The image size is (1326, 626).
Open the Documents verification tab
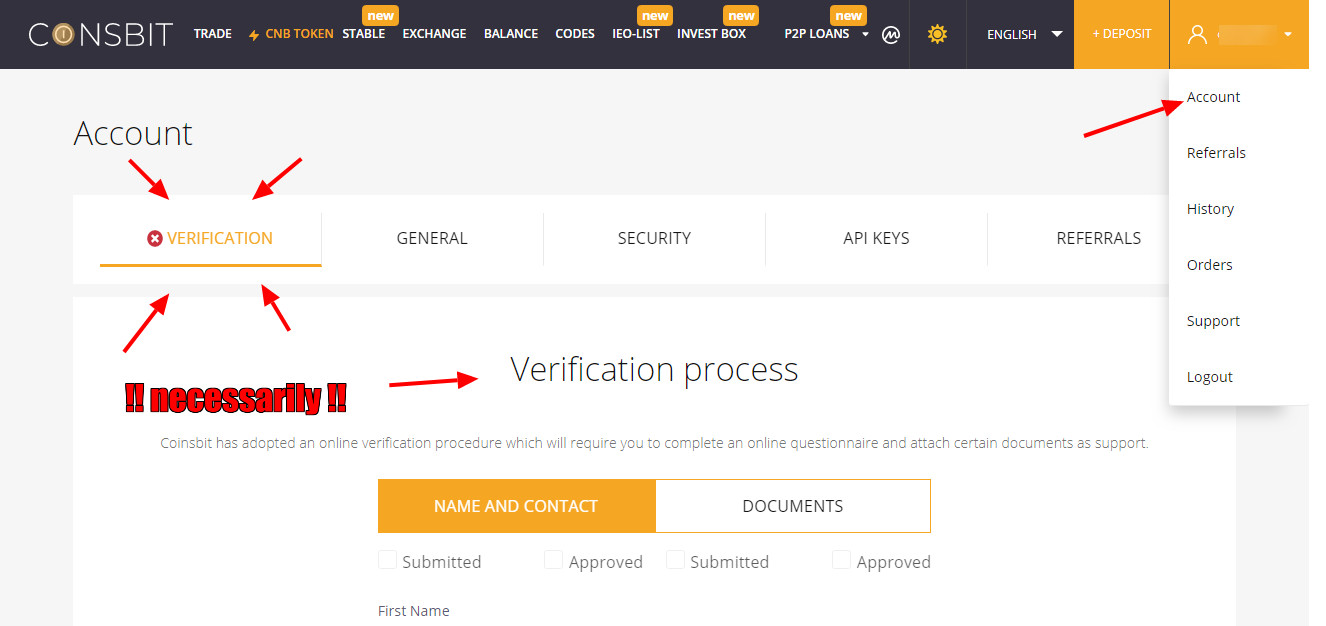point(792,506)
